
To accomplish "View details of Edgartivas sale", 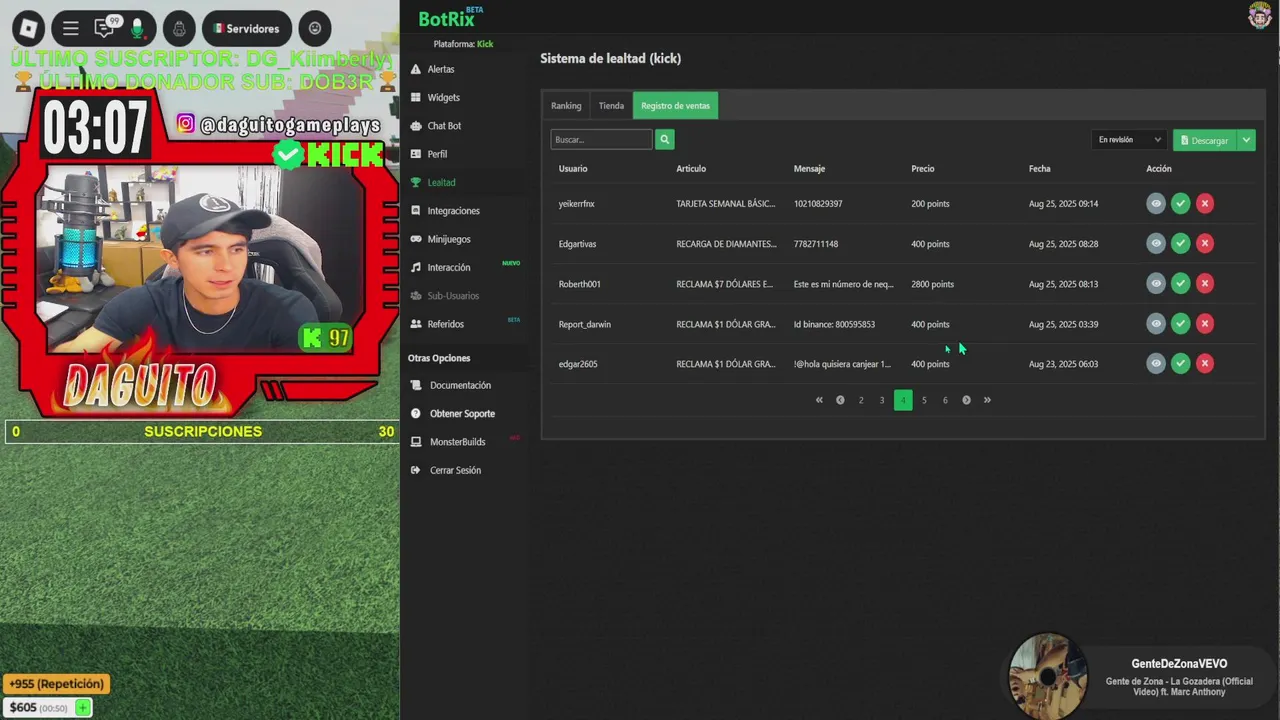I will click(x=1156, y=243).
